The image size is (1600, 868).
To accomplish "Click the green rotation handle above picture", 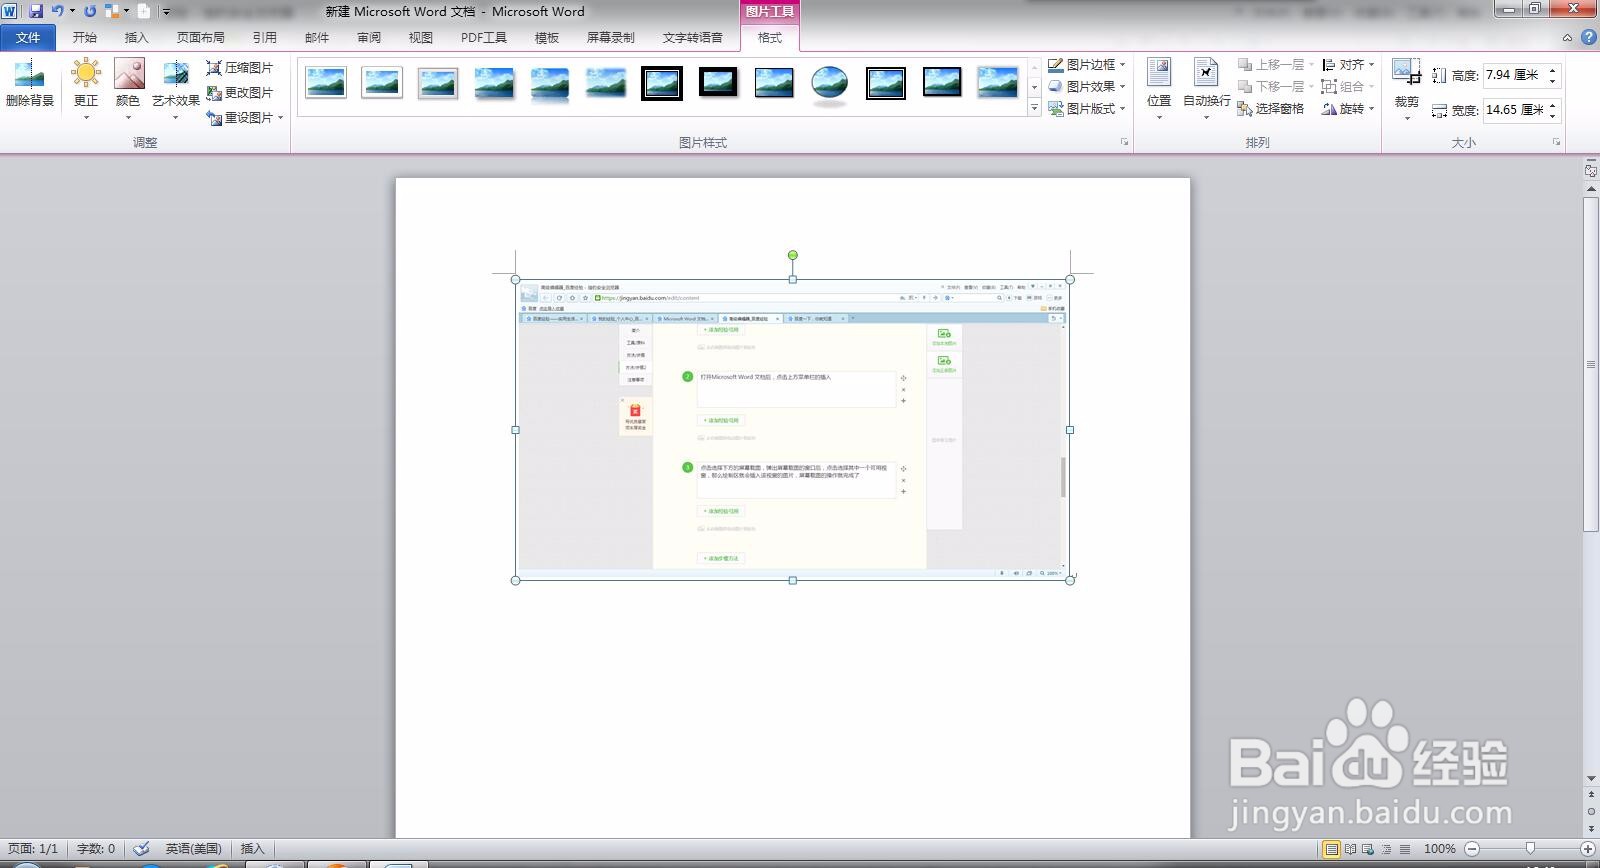I will [793, 255].
